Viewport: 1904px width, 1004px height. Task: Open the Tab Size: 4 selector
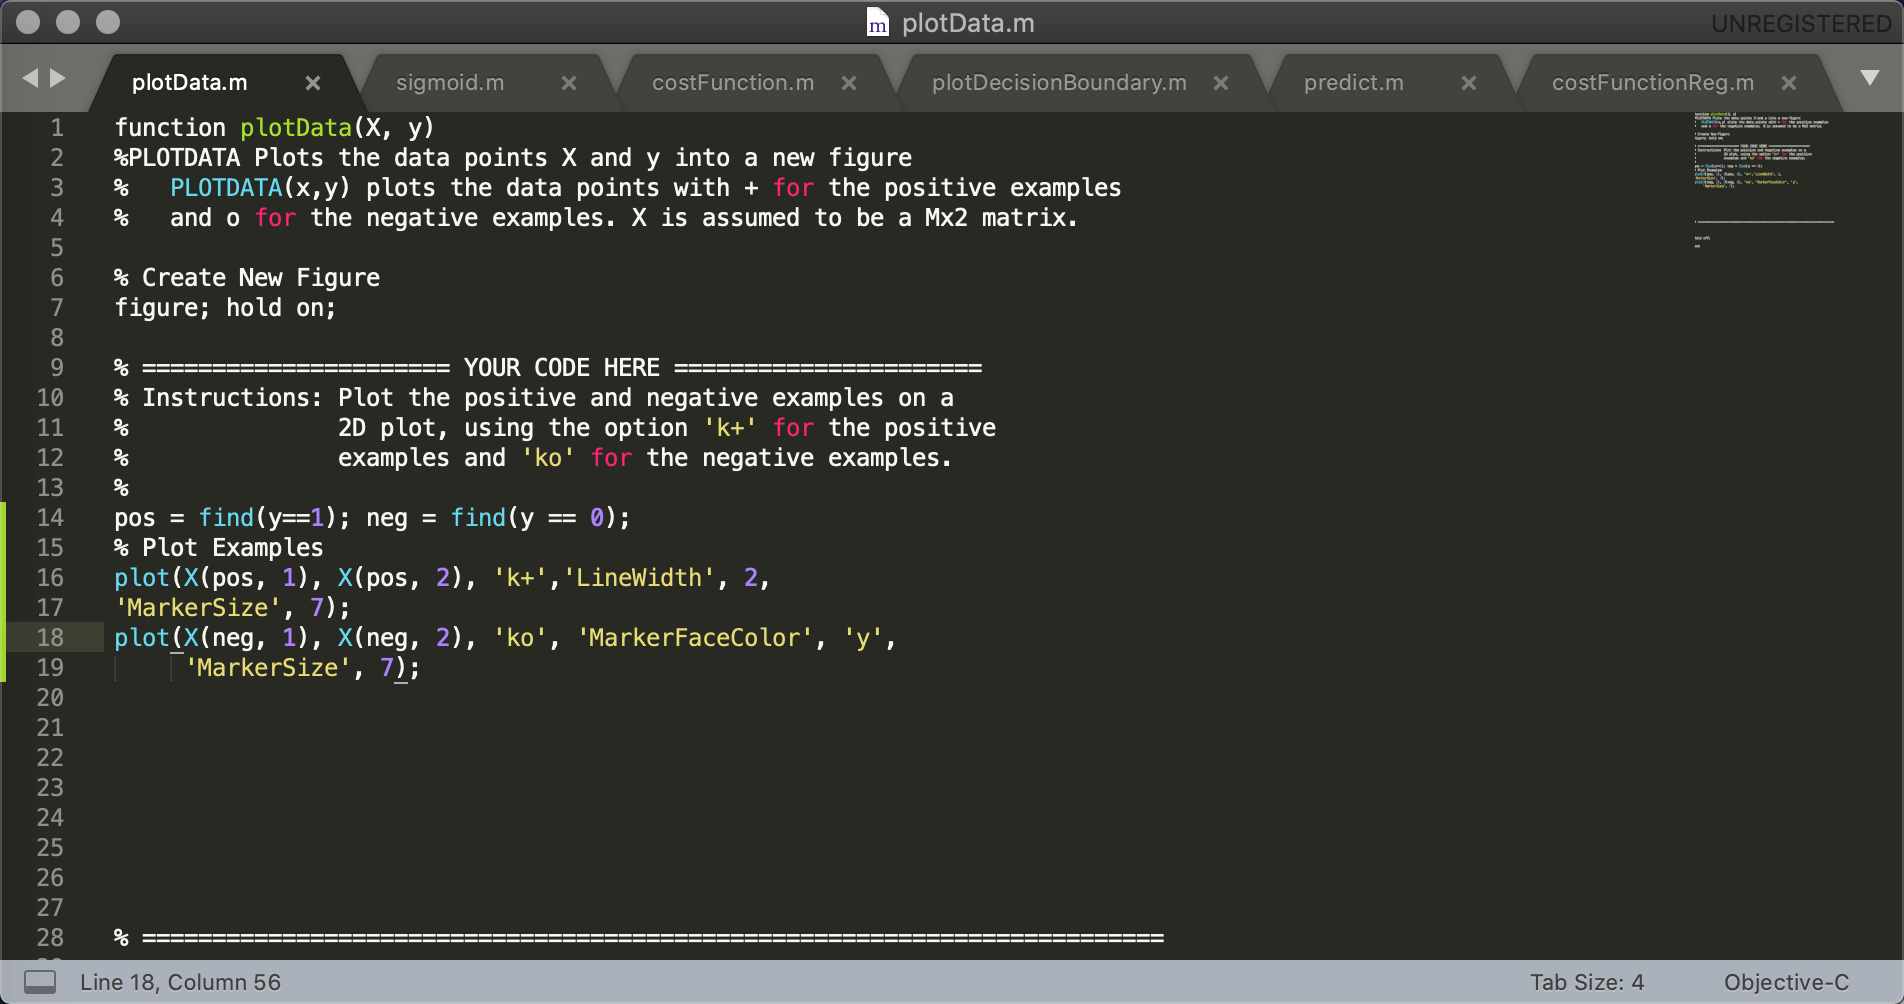[x=1587, y=982]
